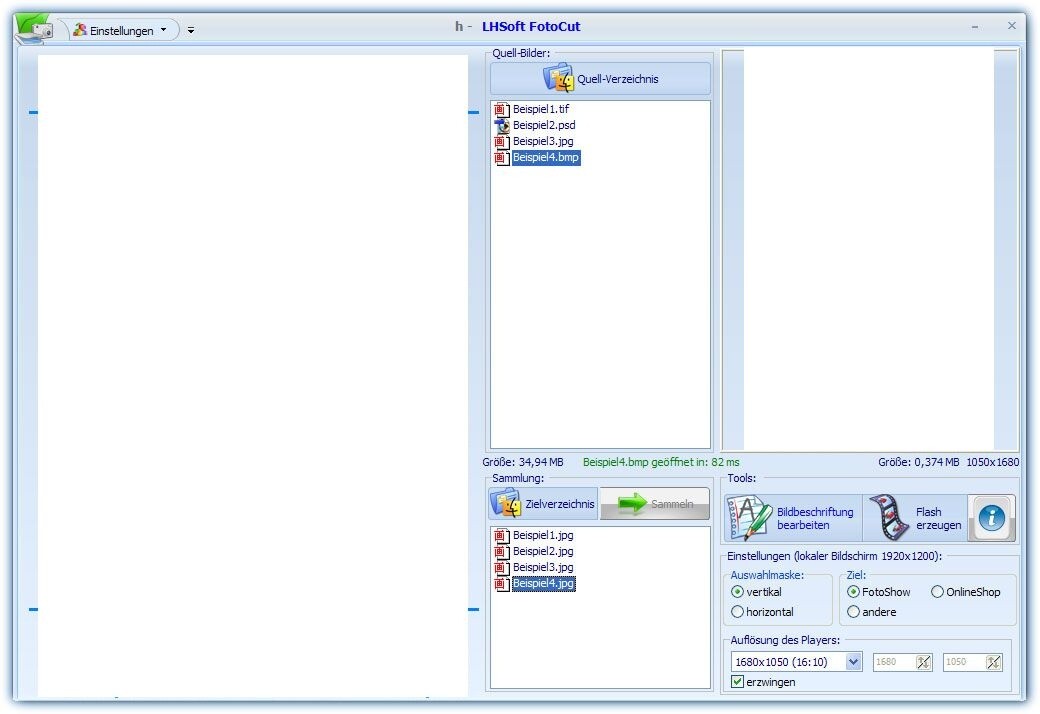The width and height of the screenshot is (1040, 714).
Task: Select Beispiel1.jpg in the Sammlung list
Action: pos(542,535)
